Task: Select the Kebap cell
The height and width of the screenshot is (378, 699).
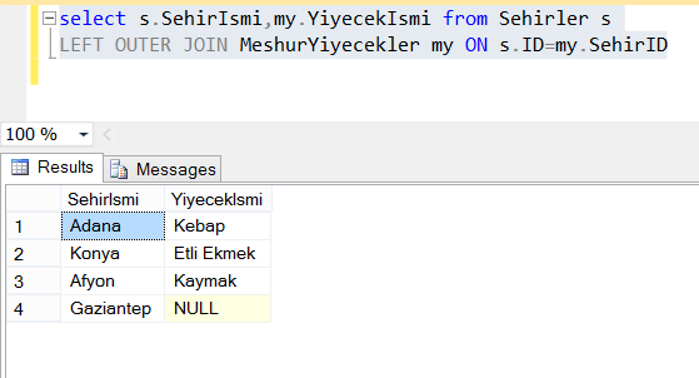Action: coord(218,226)
